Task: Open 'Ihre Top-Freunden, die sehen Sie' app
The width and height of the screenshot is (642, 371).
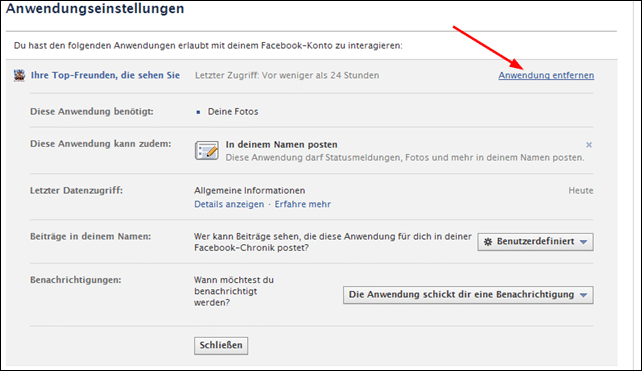Action: tap(105, 75)
